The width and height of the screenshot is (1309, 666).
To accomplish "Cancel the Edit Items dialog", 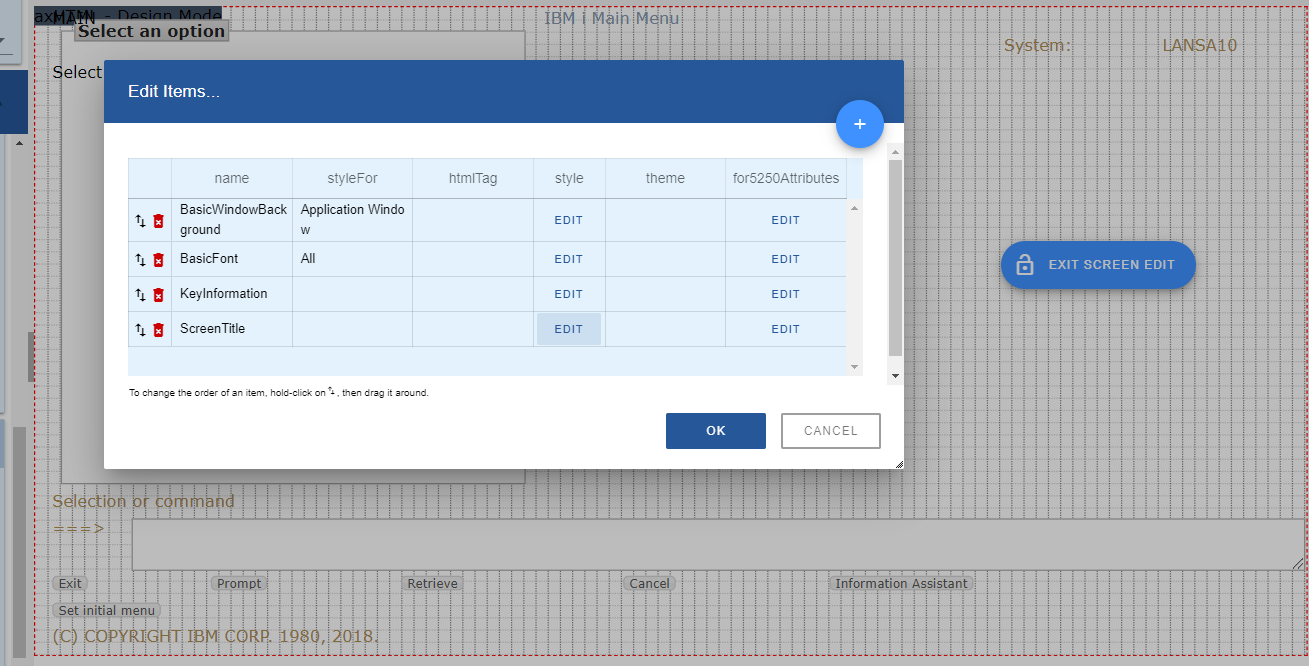I will (830, 431).
